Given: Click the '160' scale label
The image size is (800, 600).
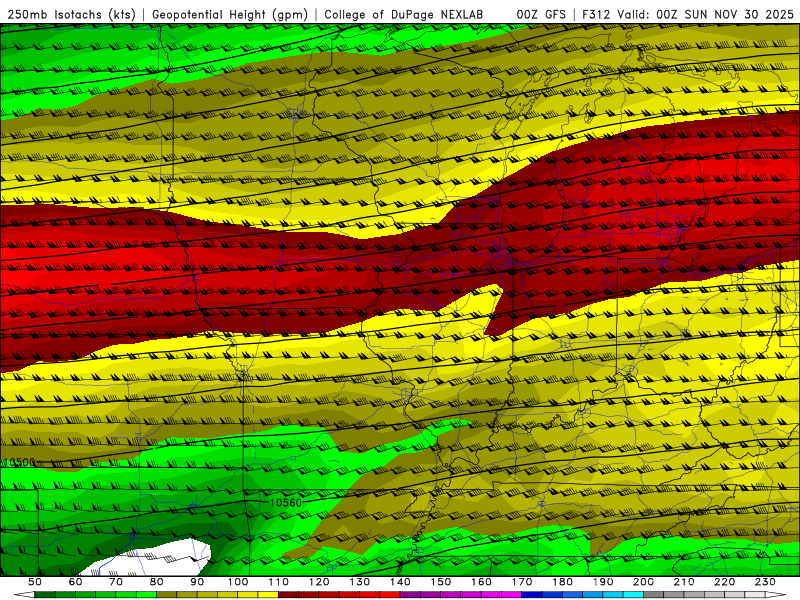Looking at the screenshot, I should [481, 582].
